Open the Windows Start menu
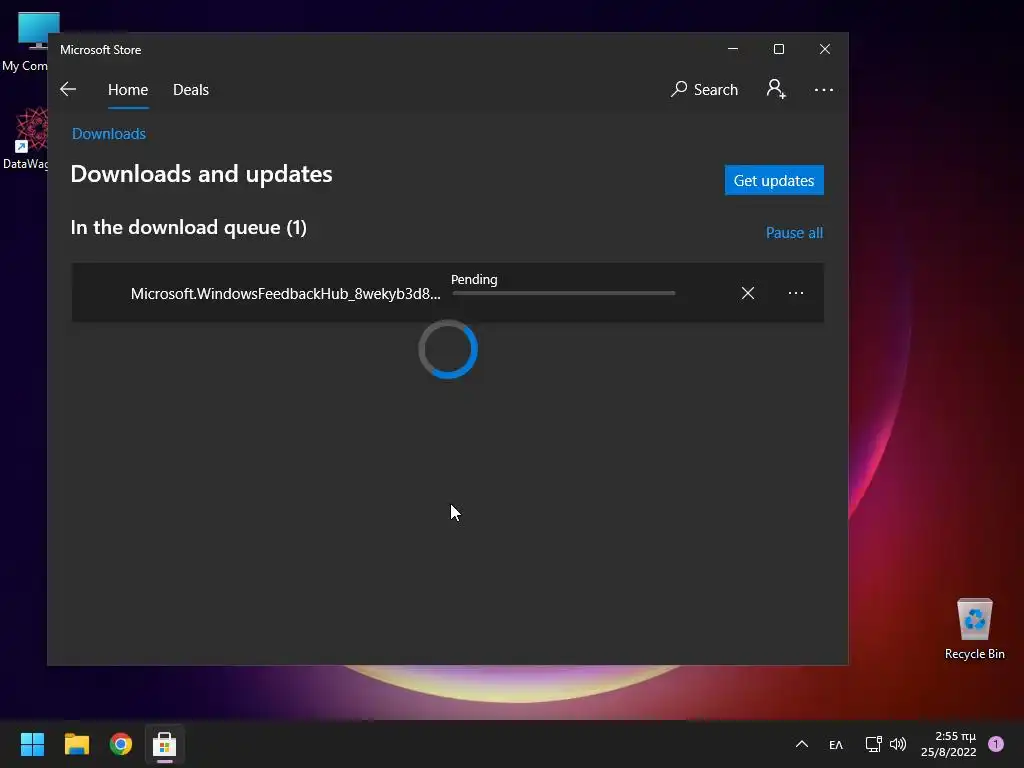 (32, 744)
